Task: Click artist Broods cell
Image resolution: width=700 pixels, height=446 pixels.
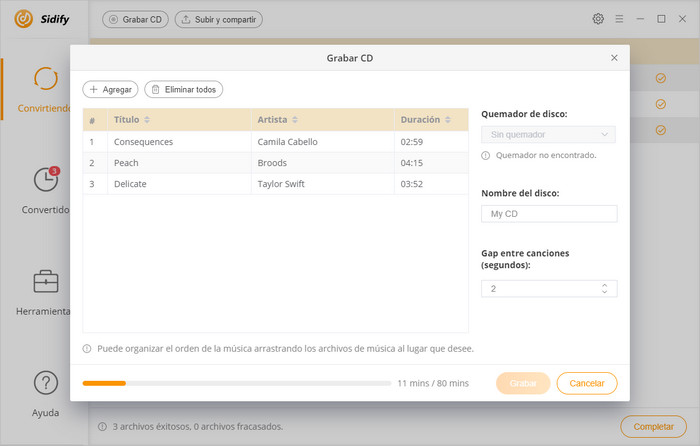Action: click(272, 163)
